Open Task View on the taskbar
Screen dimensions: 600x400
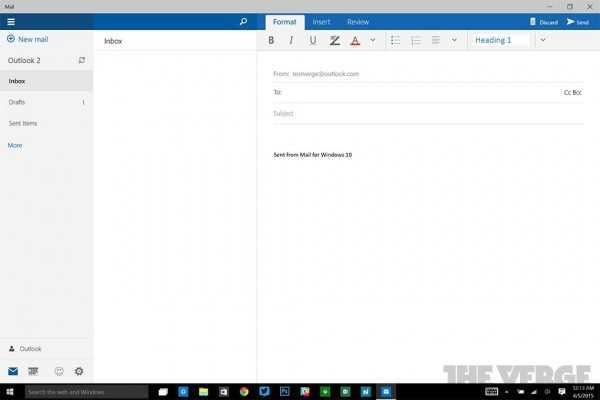tap(163, 392)
